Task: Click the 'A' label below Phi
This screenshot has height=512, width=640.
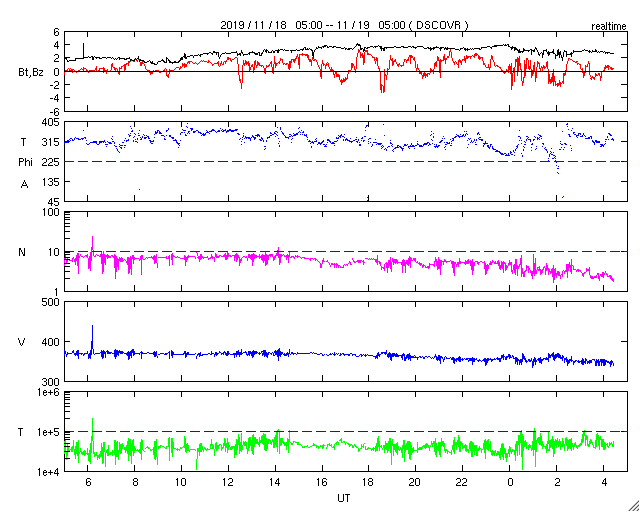Action: (24, 185)
